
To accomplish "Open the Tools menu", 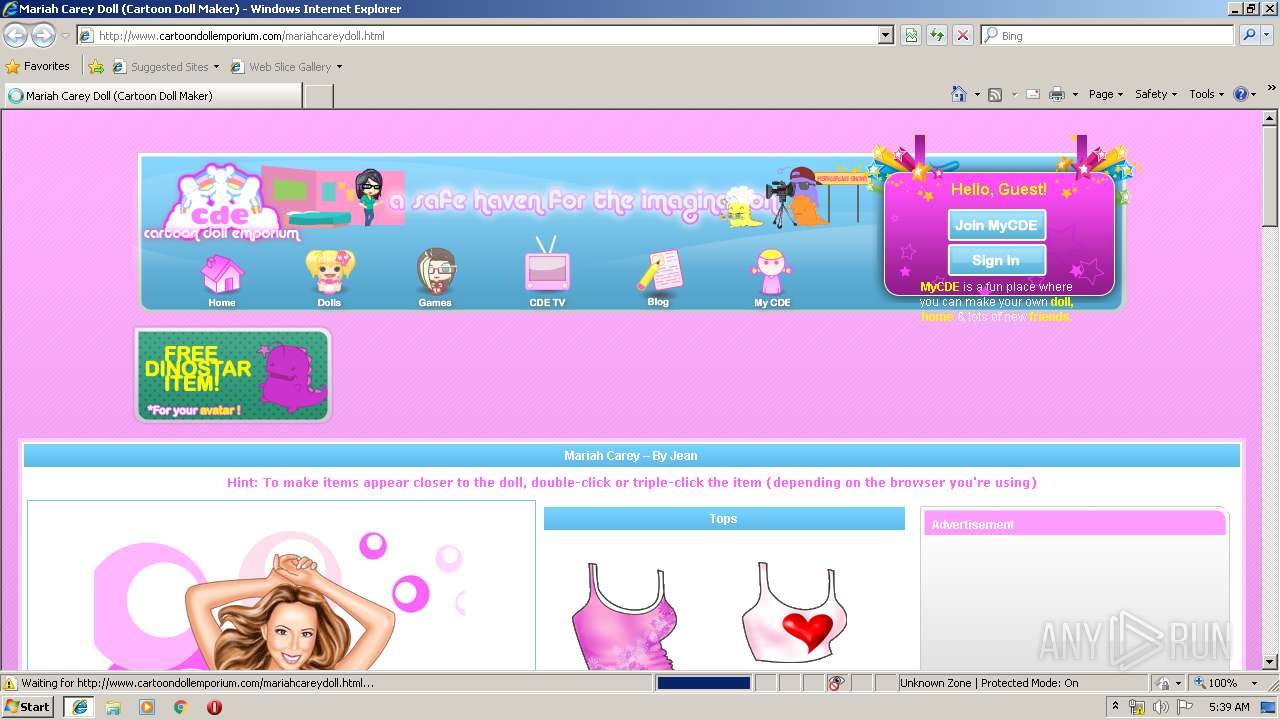I will tap(1206, 94).
